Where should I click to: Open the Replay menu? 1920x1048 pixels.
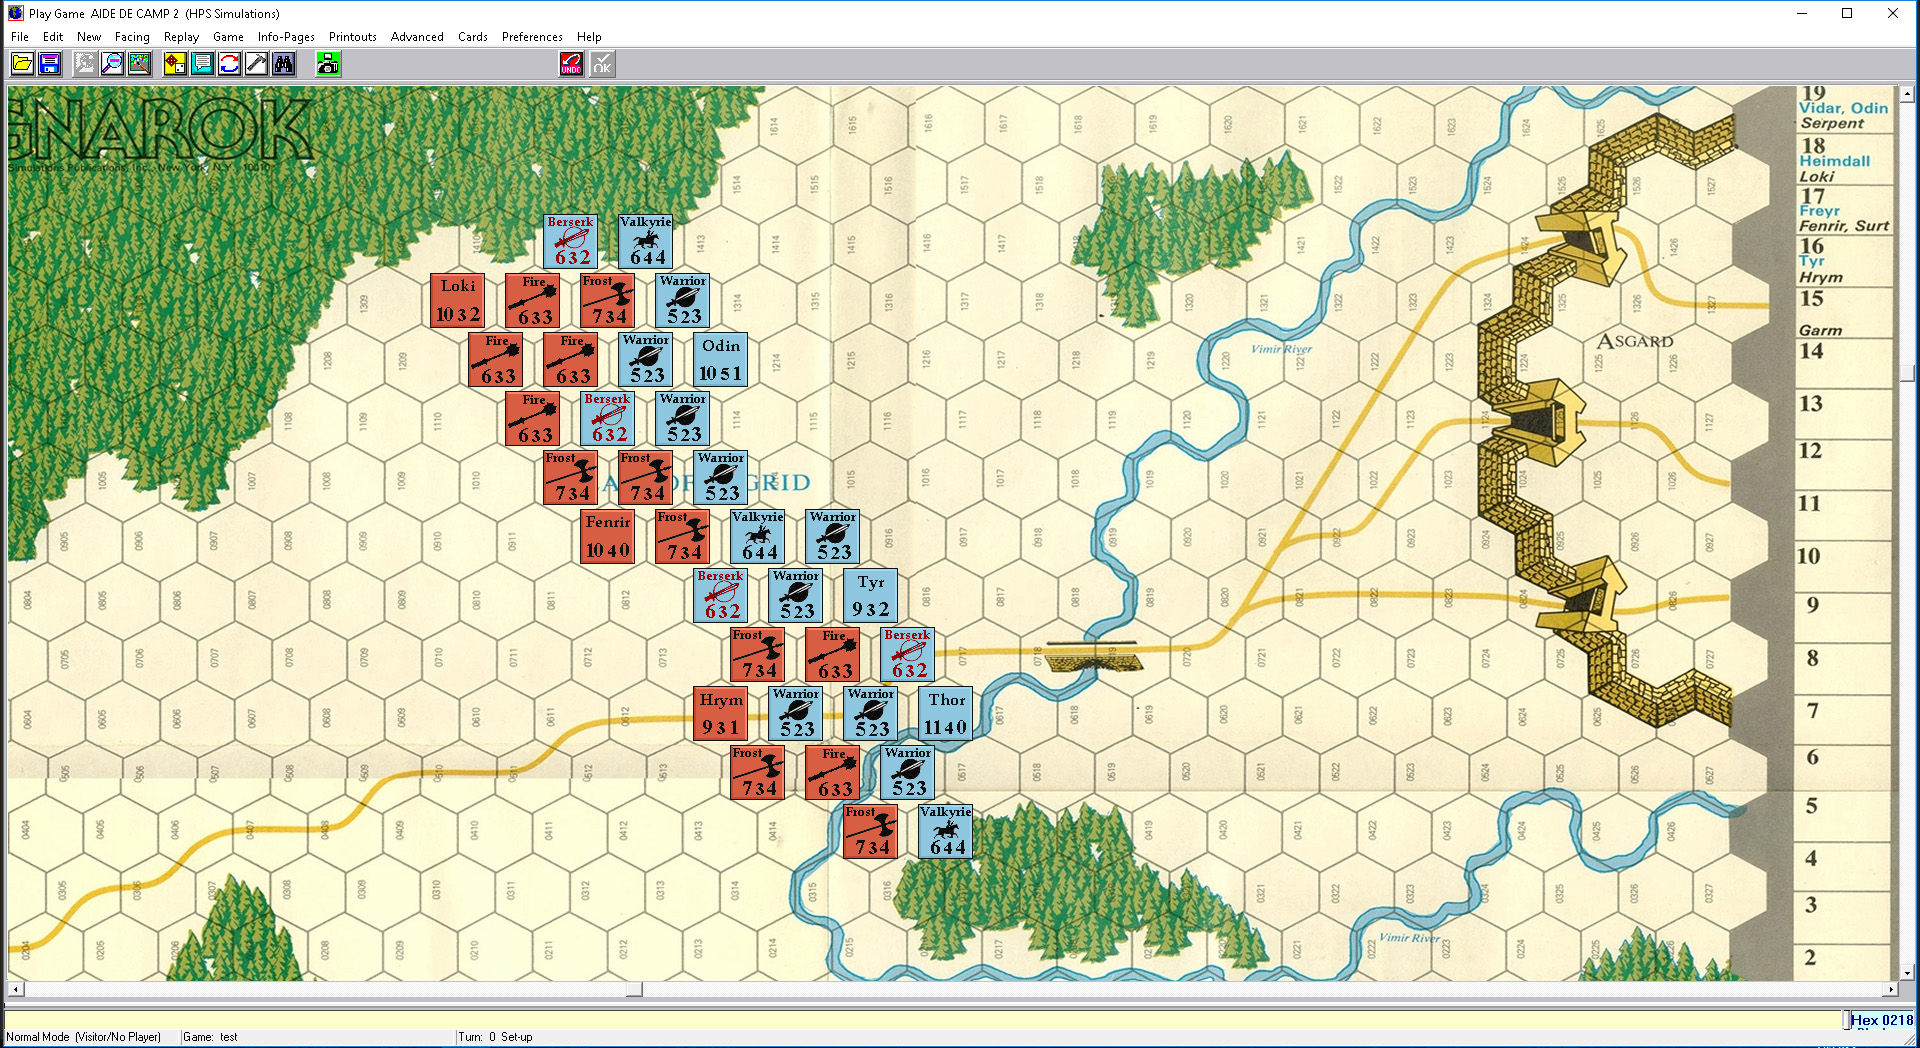click(x=181, y=37)
